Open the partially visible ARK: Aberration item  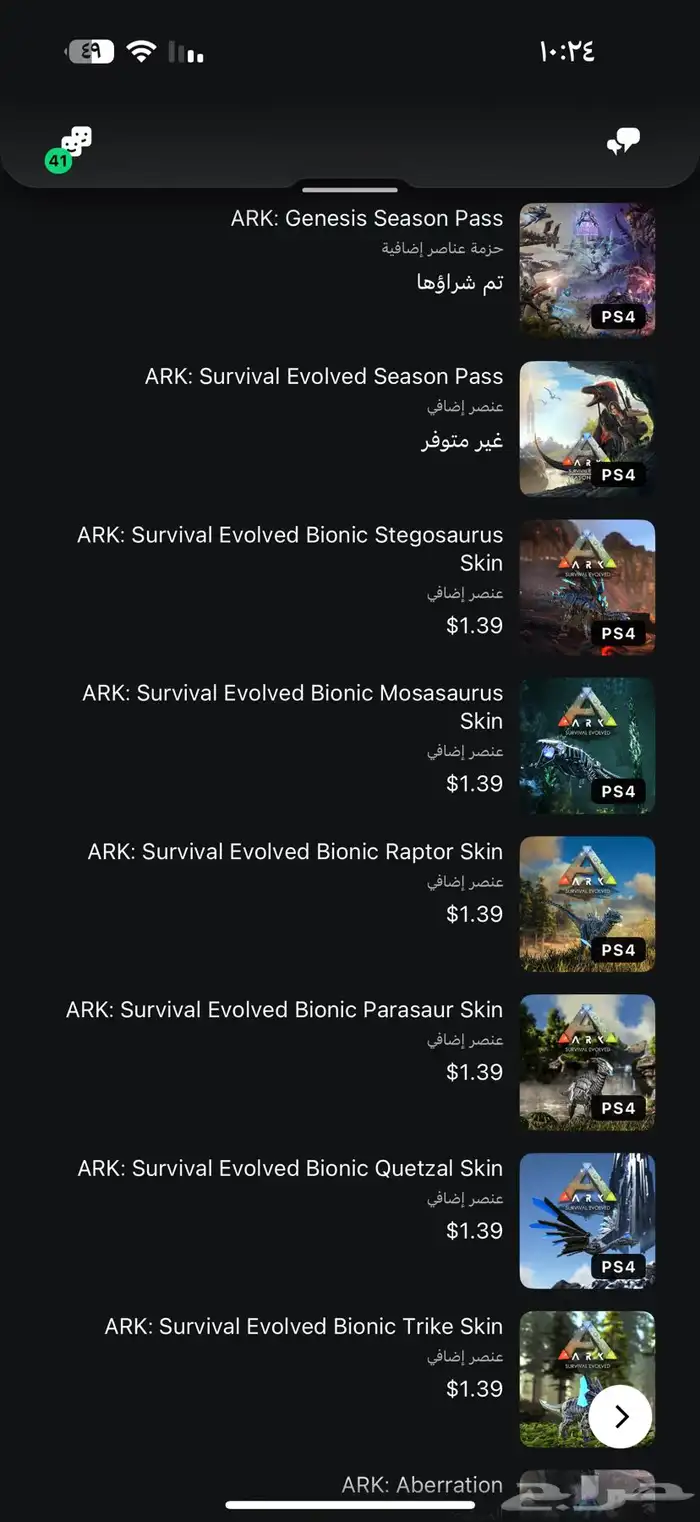click(x=422, y=1485)
